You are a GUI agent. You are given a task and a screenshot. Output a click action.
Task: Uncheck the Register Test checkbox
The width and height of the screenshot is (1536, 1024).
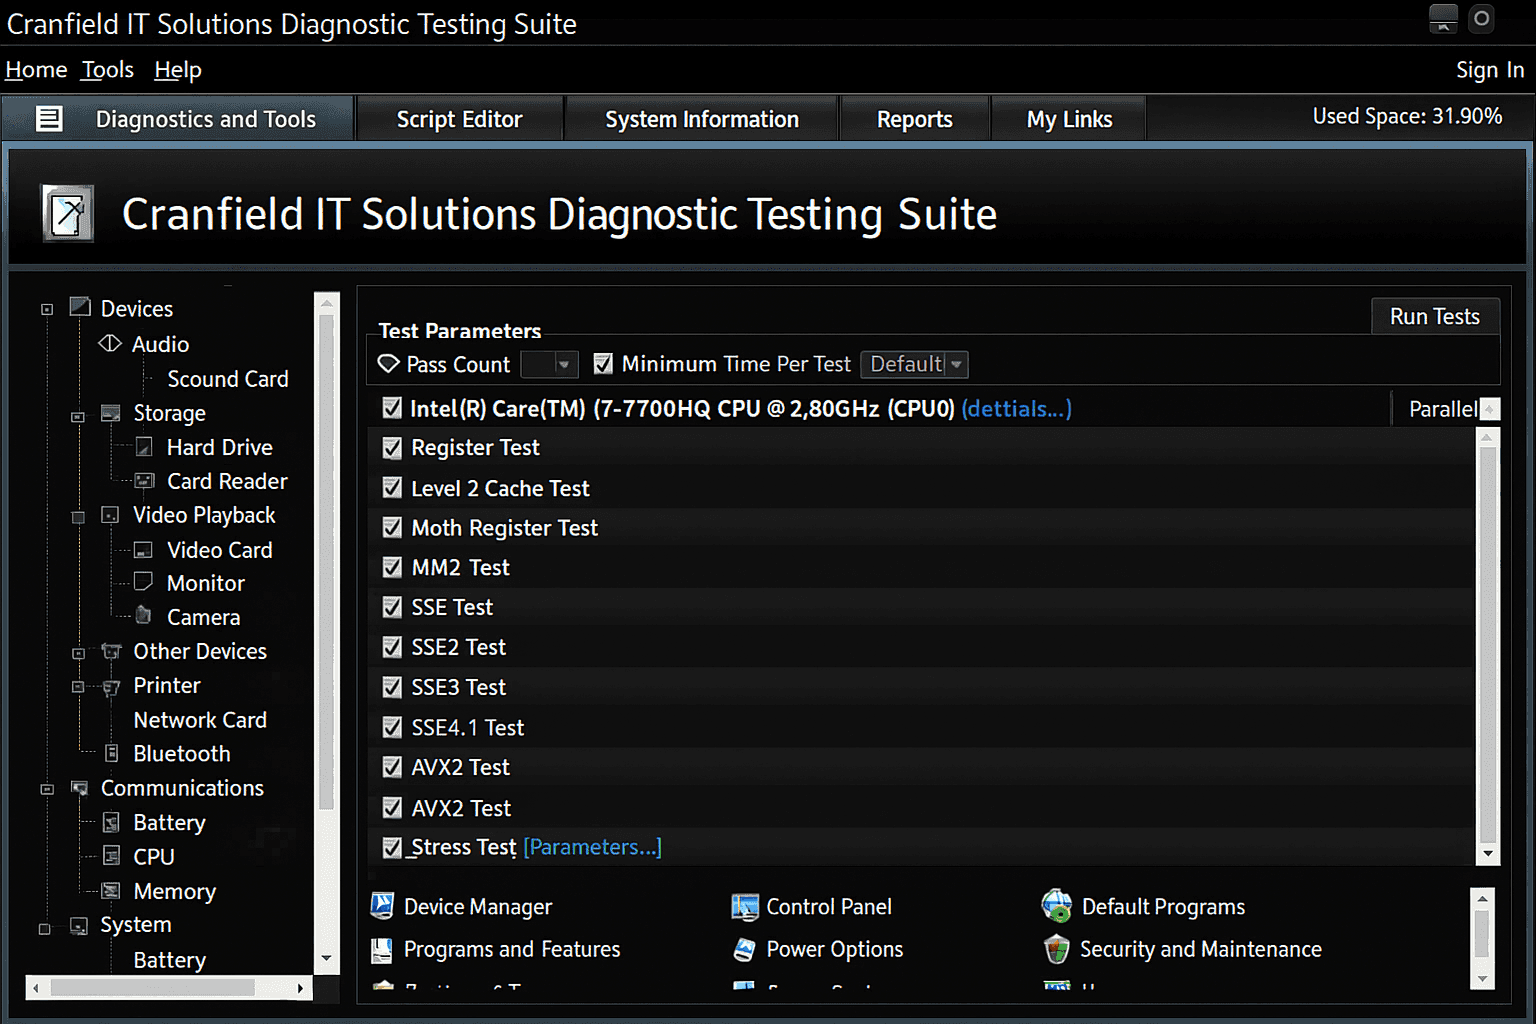(392, 448)
